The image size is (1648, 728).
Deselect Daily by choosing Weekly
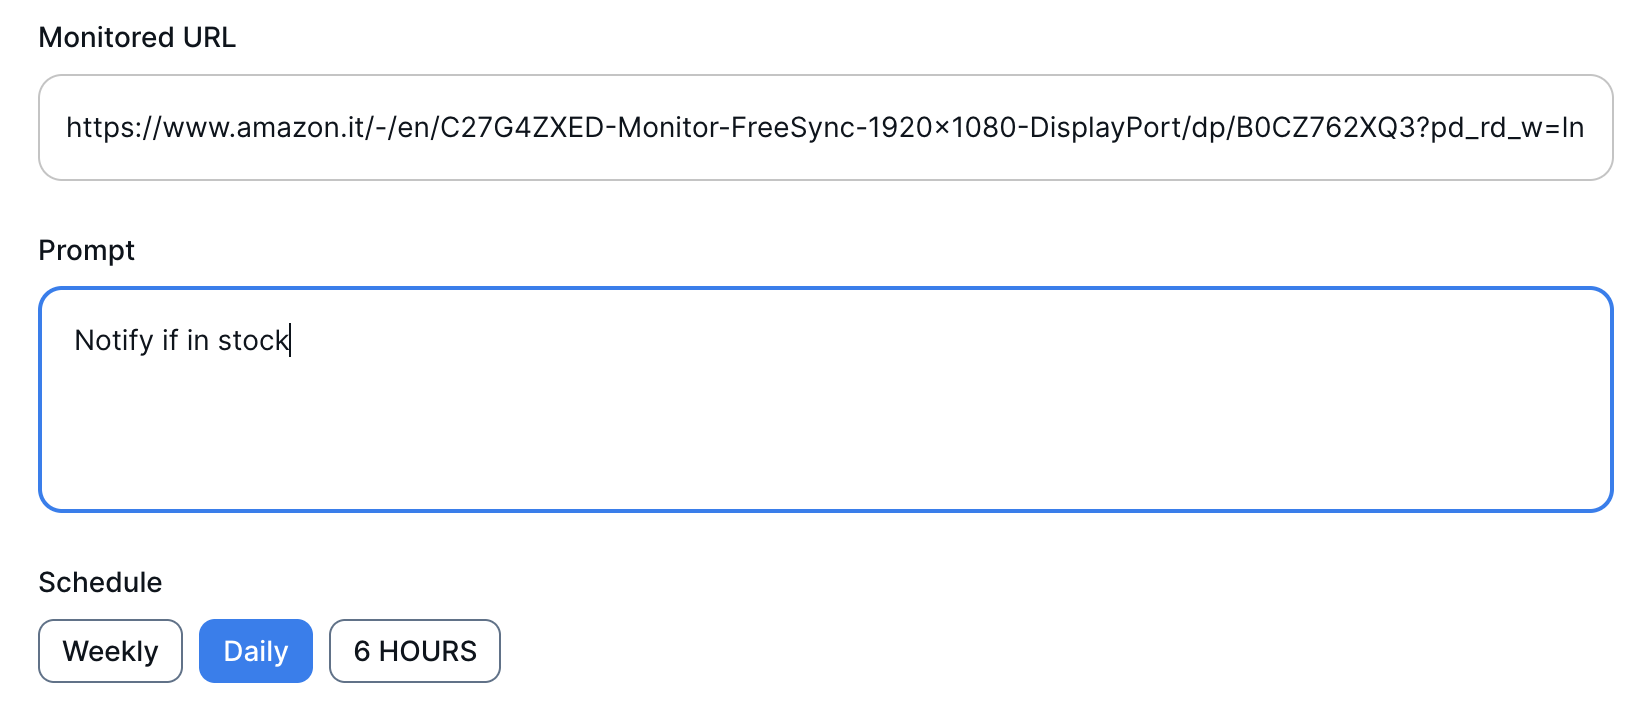[x=110, y=651]
